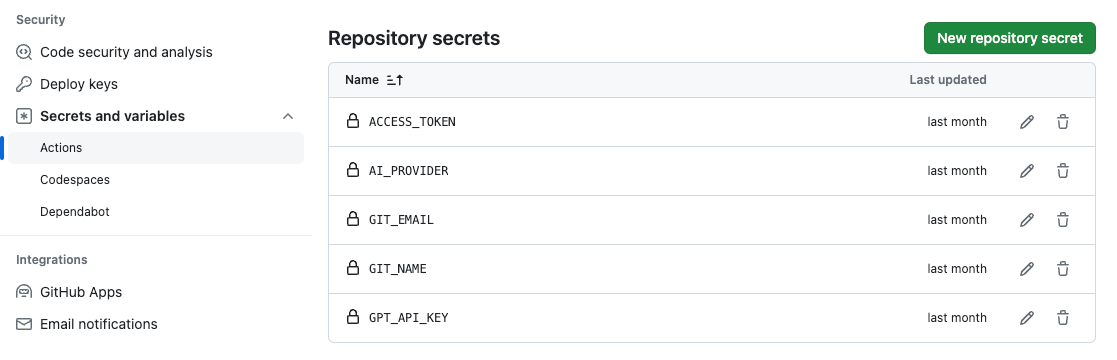Edit the GIT_EMAIL secret pencil icon

pyautogui.click(x=1027, y=220)
